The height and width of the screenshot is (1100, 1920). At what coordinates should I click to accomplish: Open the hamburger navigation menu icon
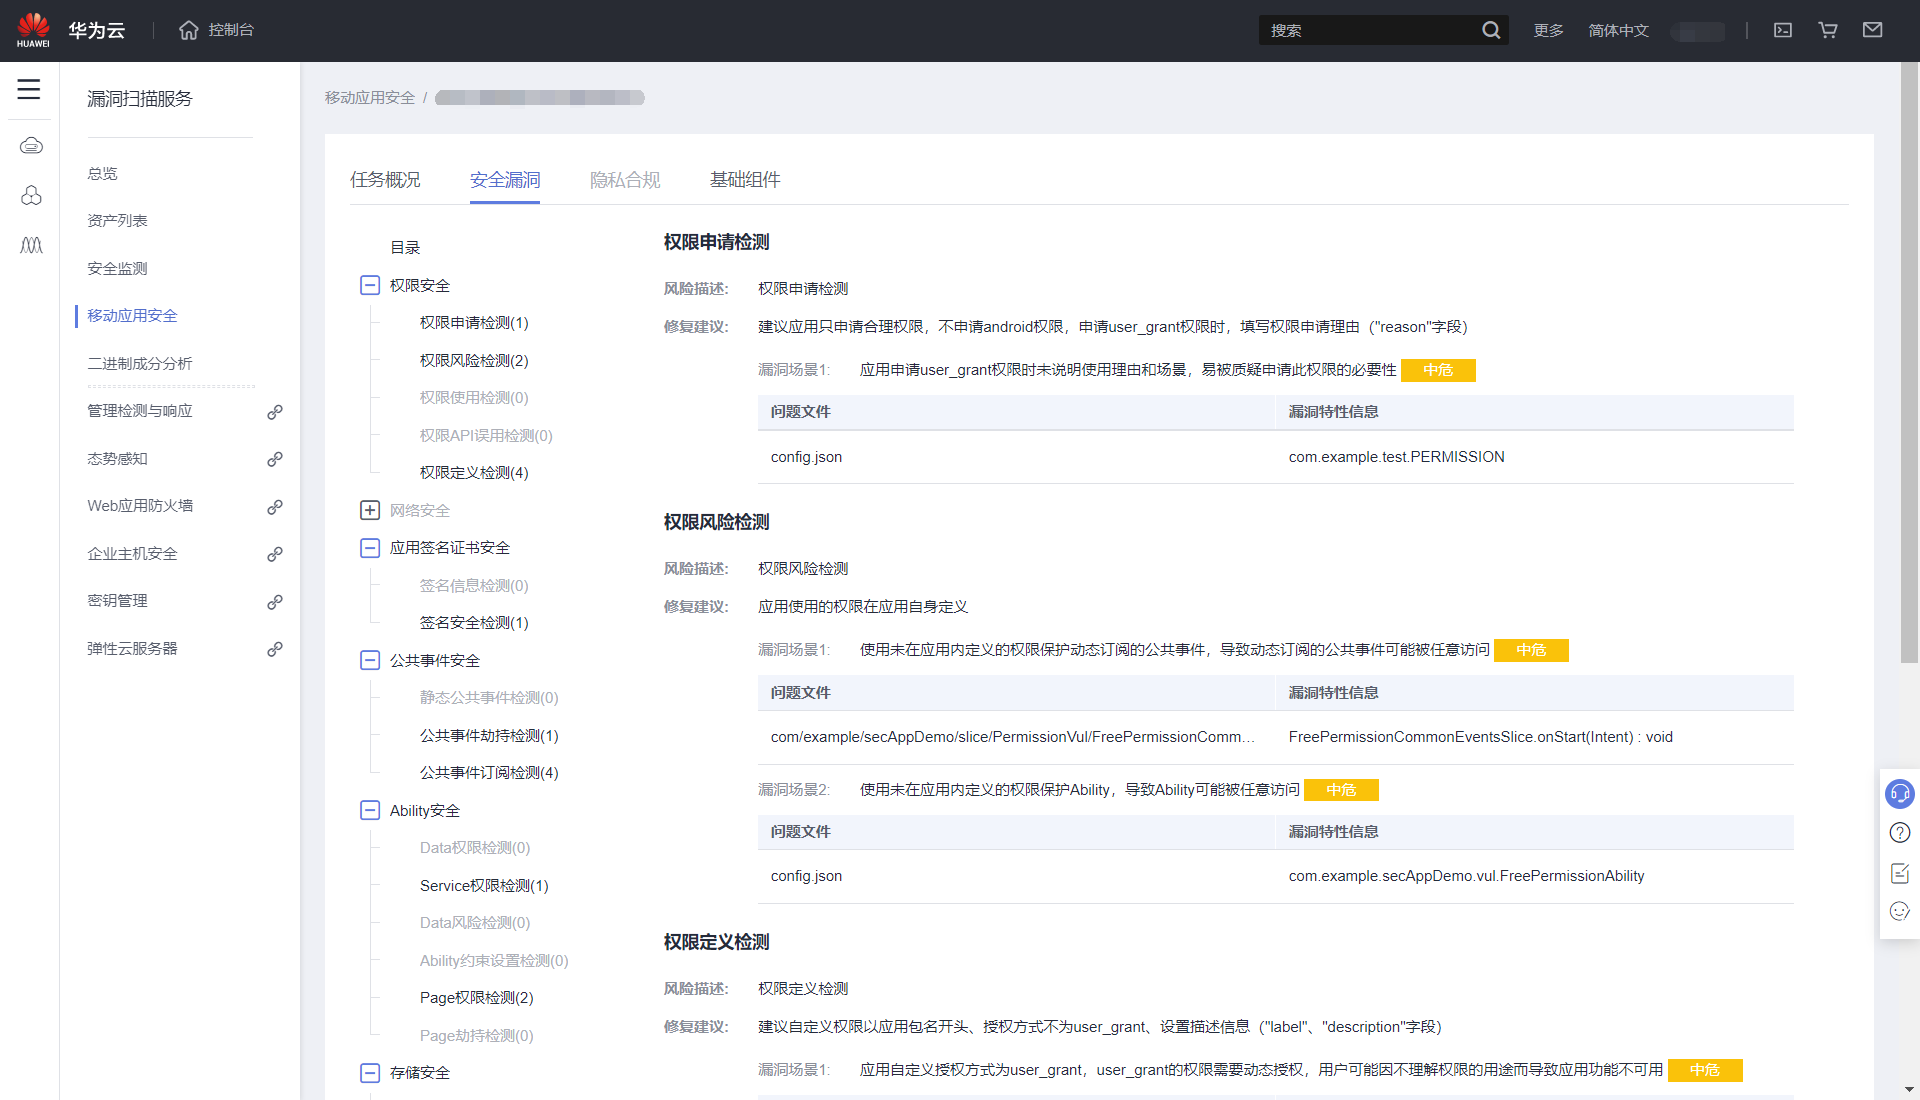(x=29, y=89)
